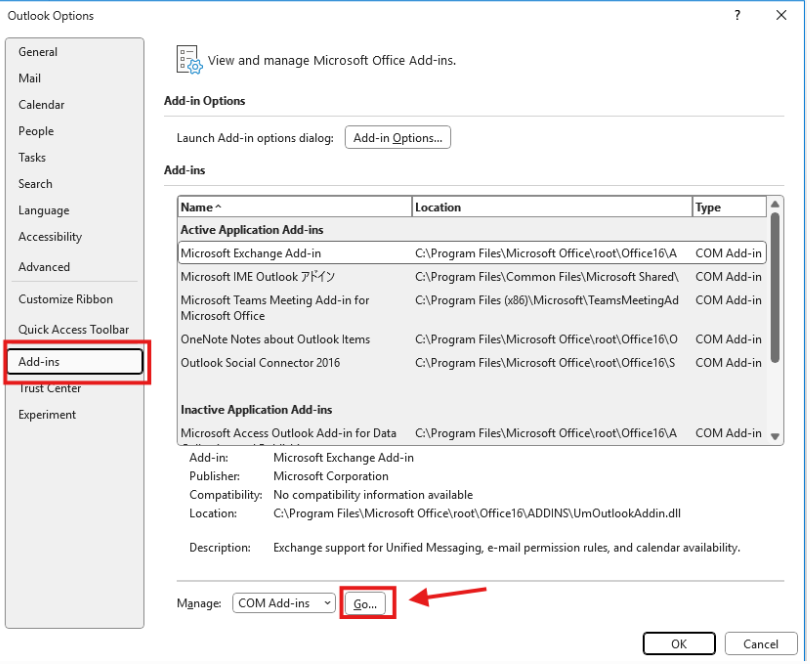Open the People settings page
810x664 pixels.
pyautogui.click(x=36, y=131)
